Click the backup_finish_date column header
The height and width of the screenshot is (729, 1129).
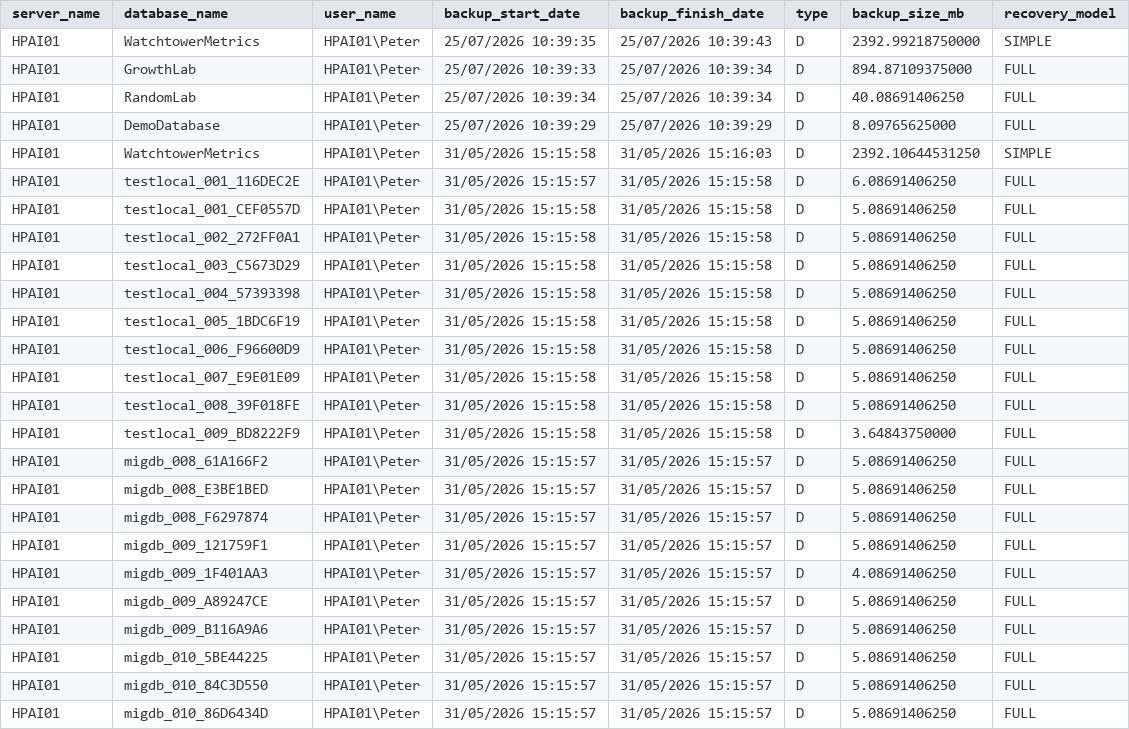pyautogui.click(x=696, y=14)
